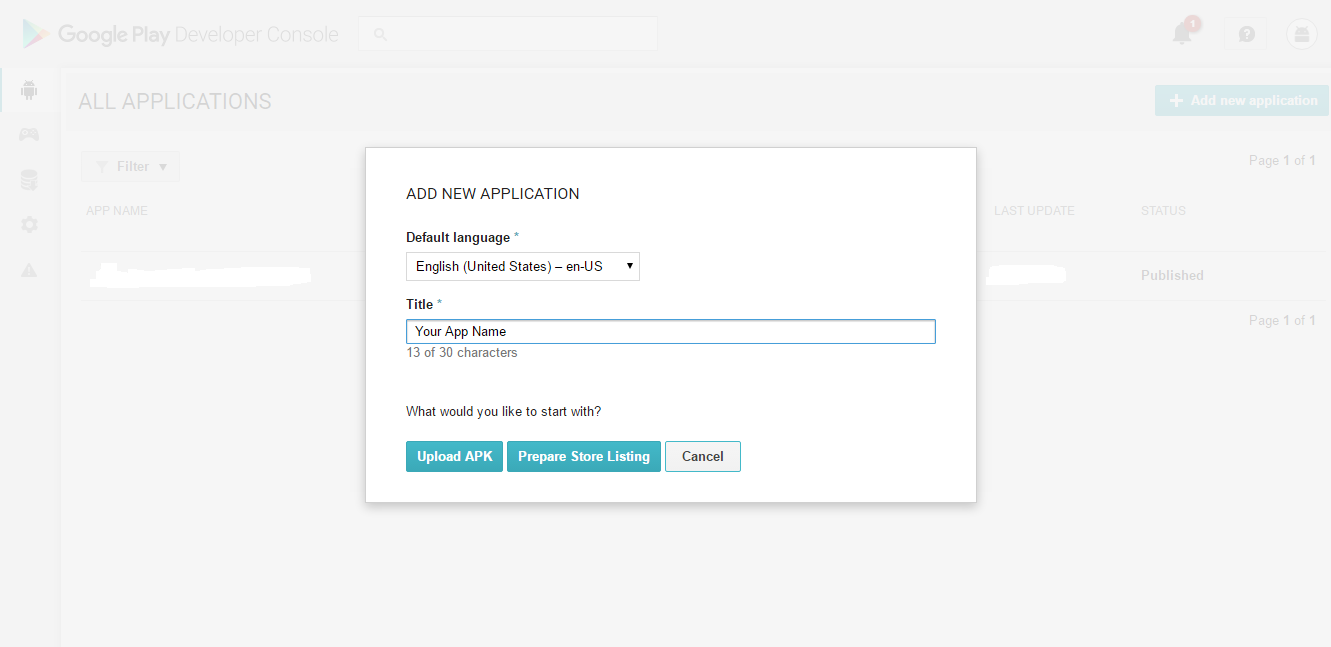Click the Last Update column header
Image resolution: width=1331 pixels, height=647 pixels.
click(x=1034, y=211)
